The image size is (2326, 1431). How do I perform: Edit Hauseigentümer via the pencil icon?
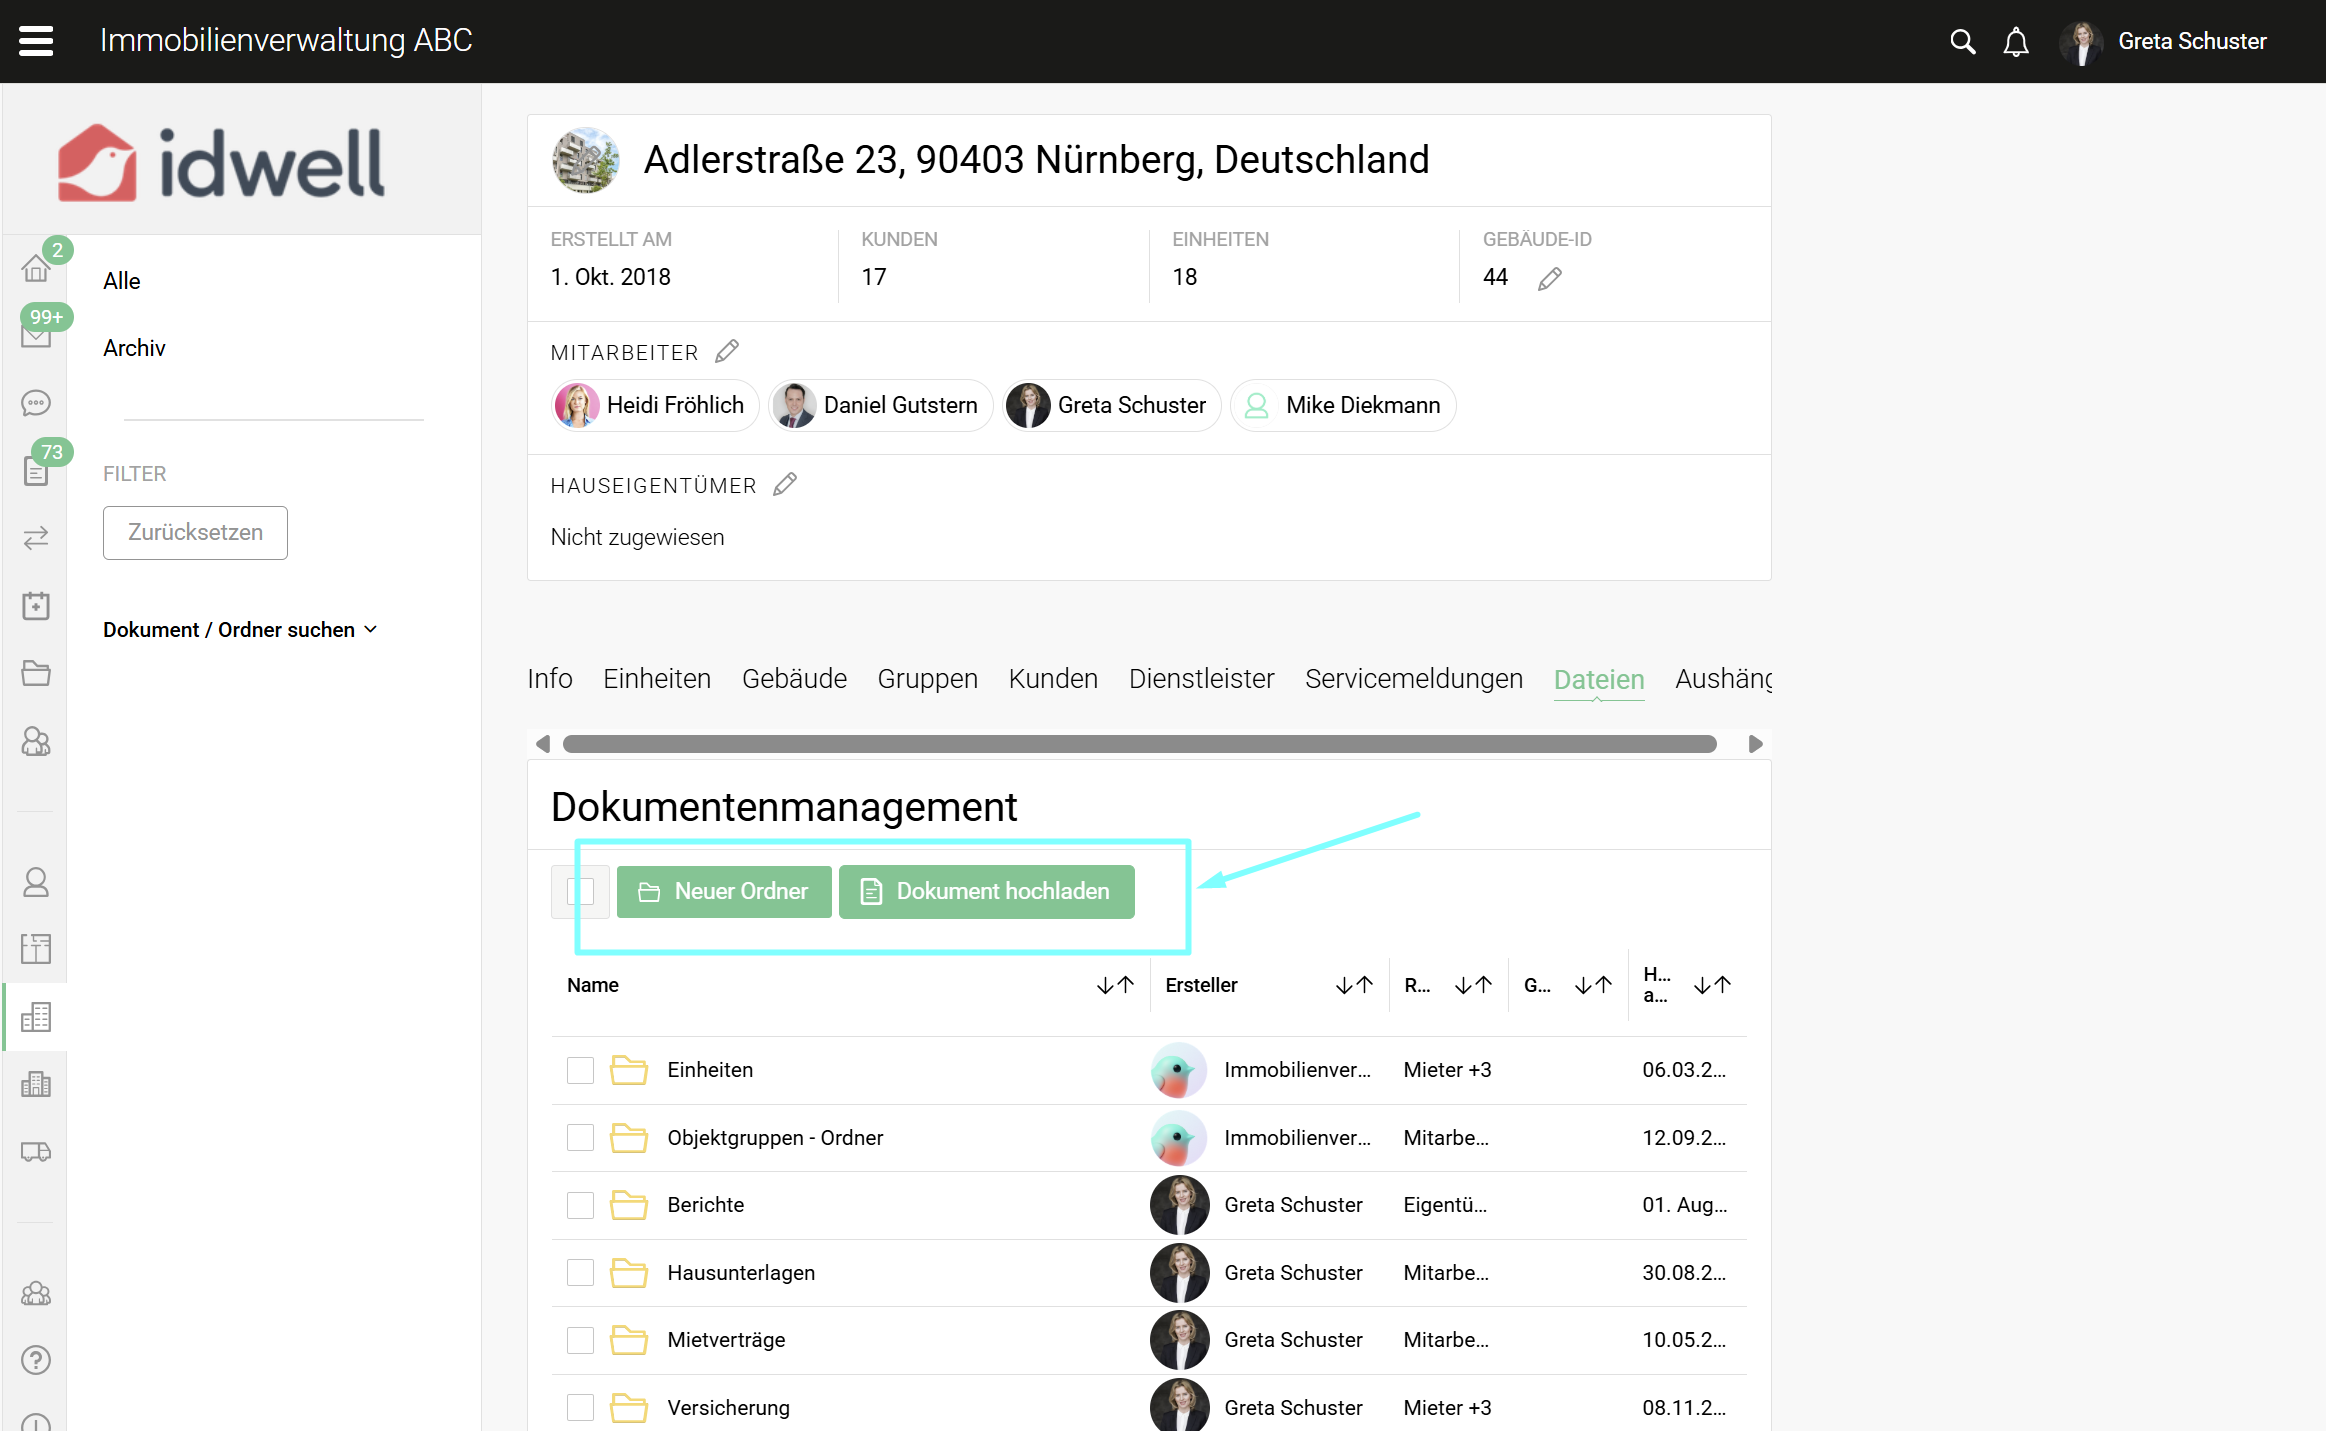785,485
